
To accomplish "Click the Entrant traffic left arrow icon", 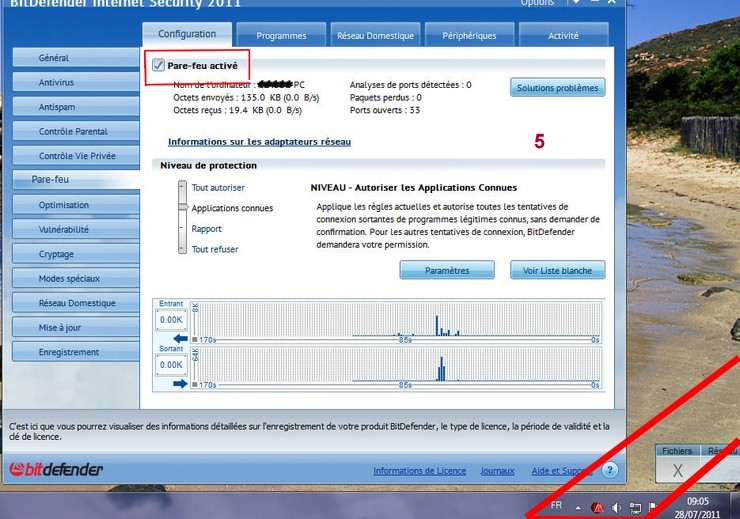I will point(180,338).
